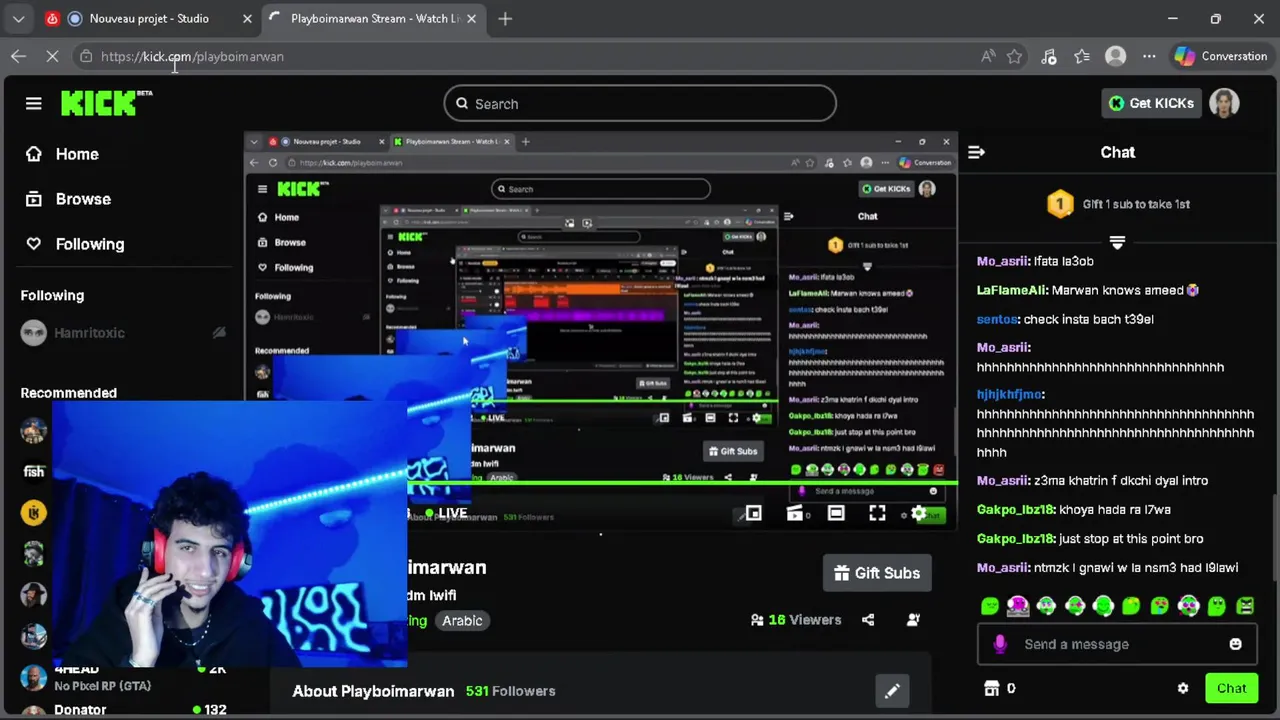Screen dimensions: 1280x720
Task: Click the Recommended heading in the sidebar
Action: (x=68, y=393)
